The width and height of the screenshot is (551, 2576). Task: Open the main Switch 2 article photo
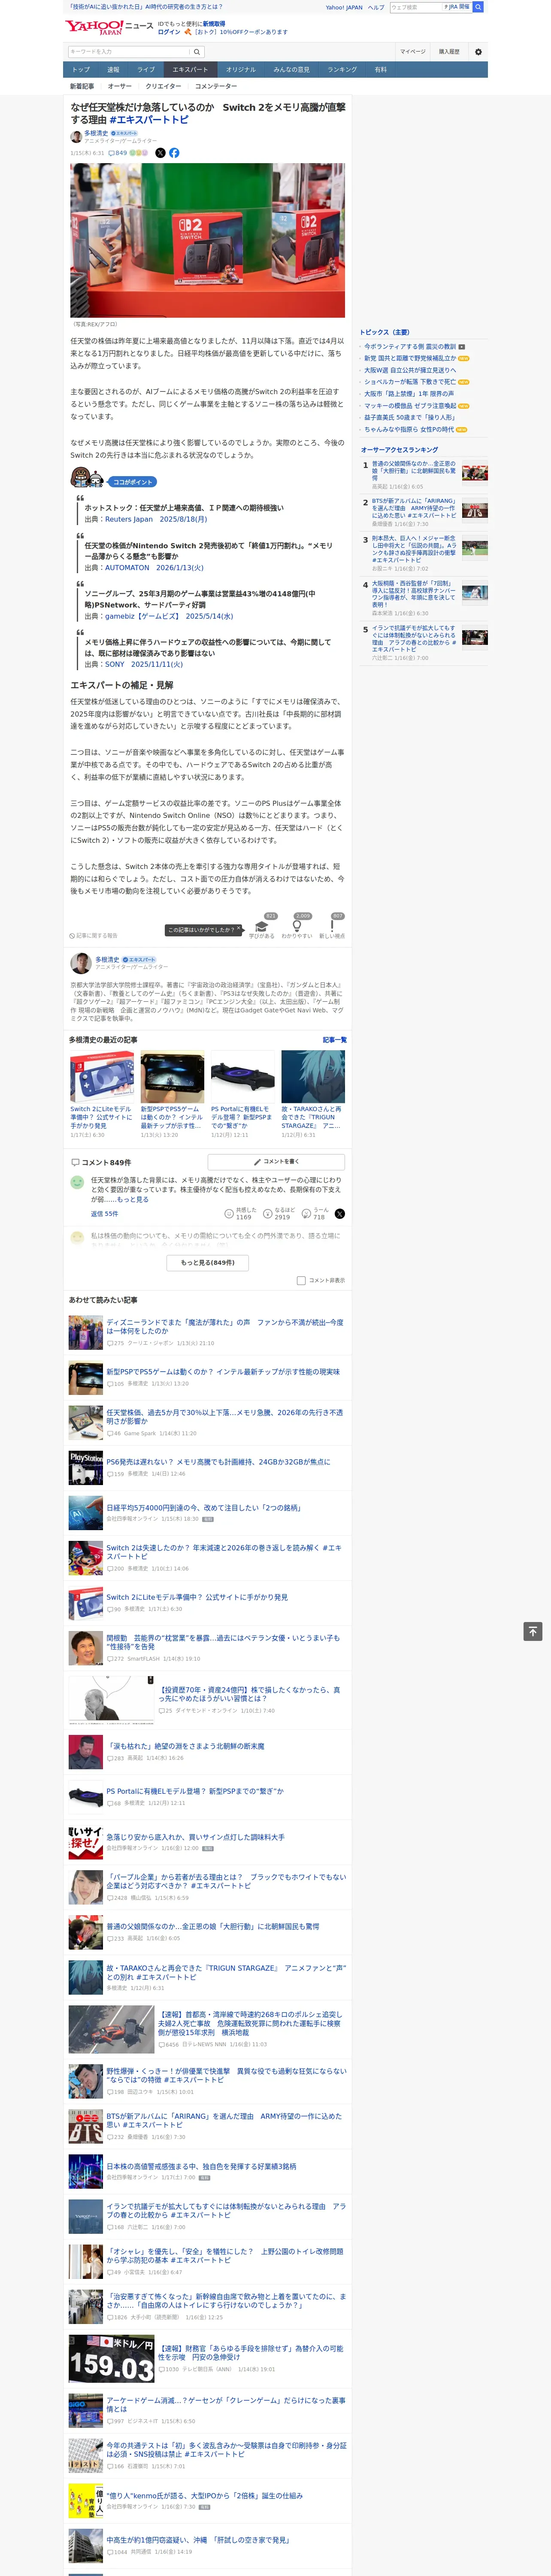click(207, 240)
